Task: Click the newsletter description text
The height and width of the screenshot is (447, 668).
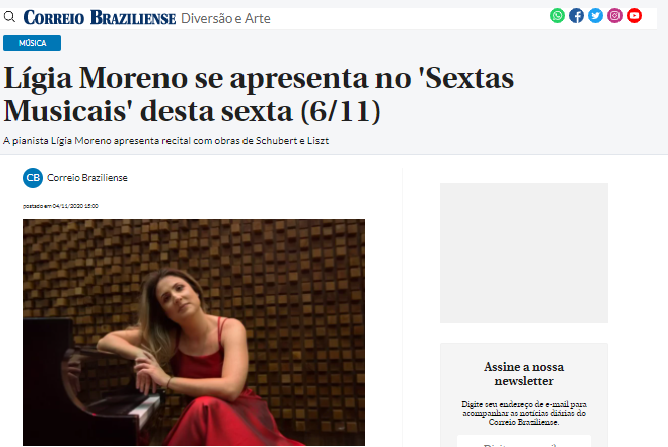Action: (524, 413)
